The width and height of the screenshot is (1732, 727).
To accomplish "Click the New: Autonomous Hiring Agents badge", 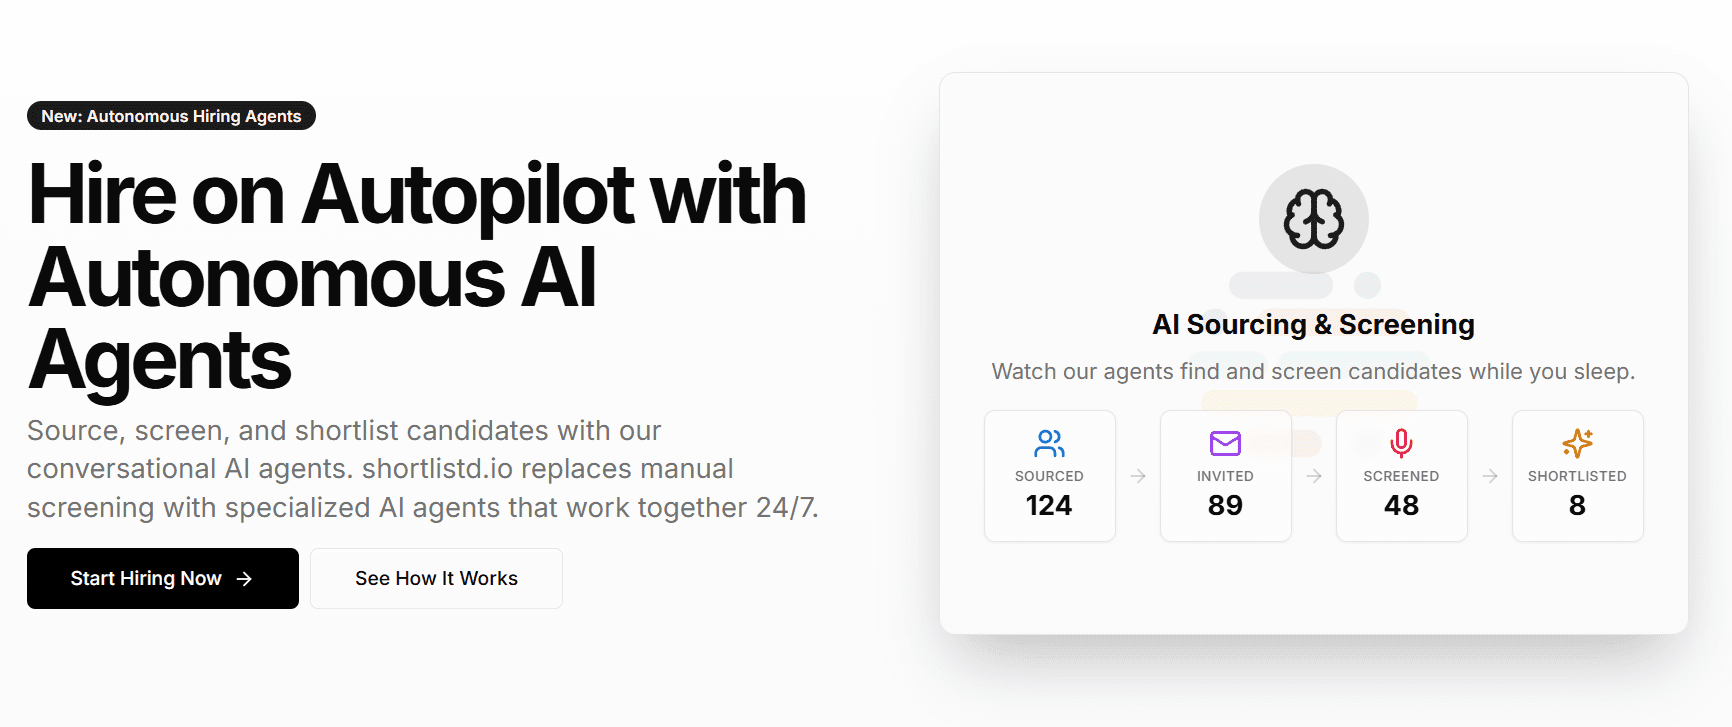I will coord(170,116).
